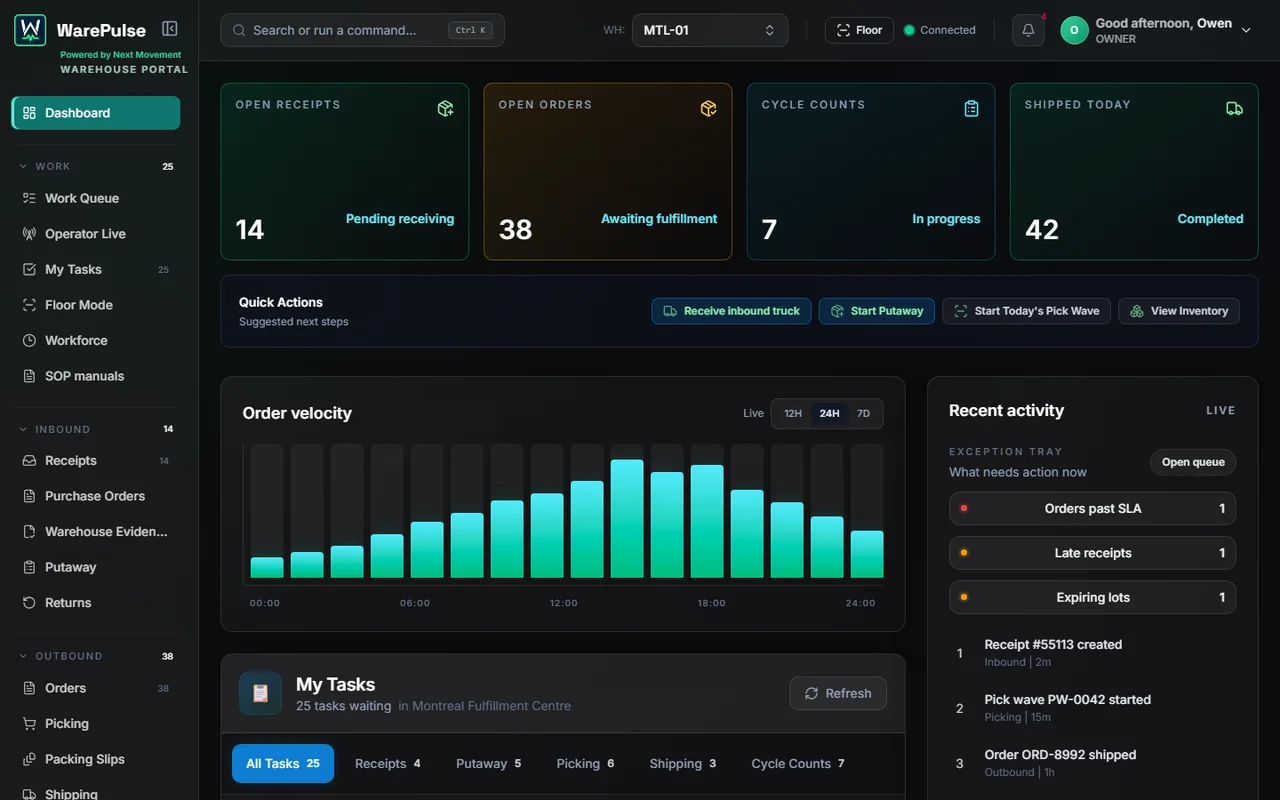Image resolution: width=1280 pixels, height=800 pixels.
Task: Open Picking in the sidebar
Action: tap(96, 724)
